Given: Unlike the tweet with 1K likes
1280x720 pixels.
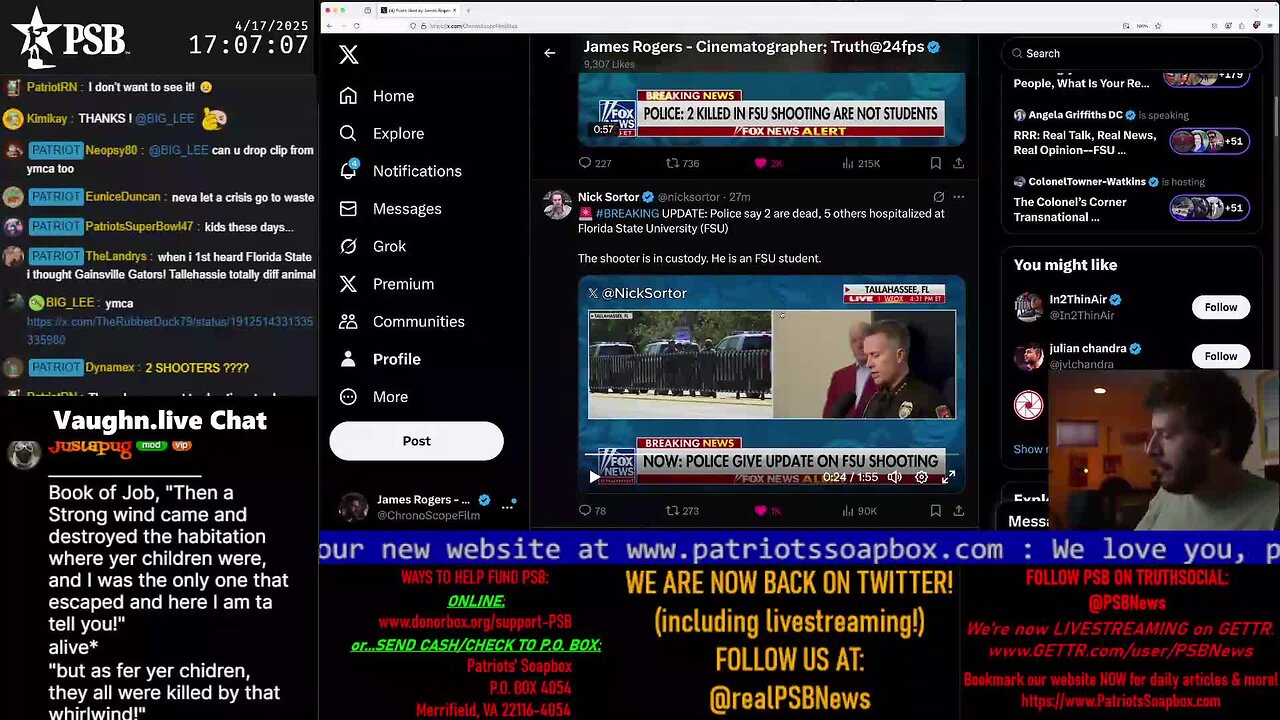Looking at the screenshot, I should (x=768, y=511).
